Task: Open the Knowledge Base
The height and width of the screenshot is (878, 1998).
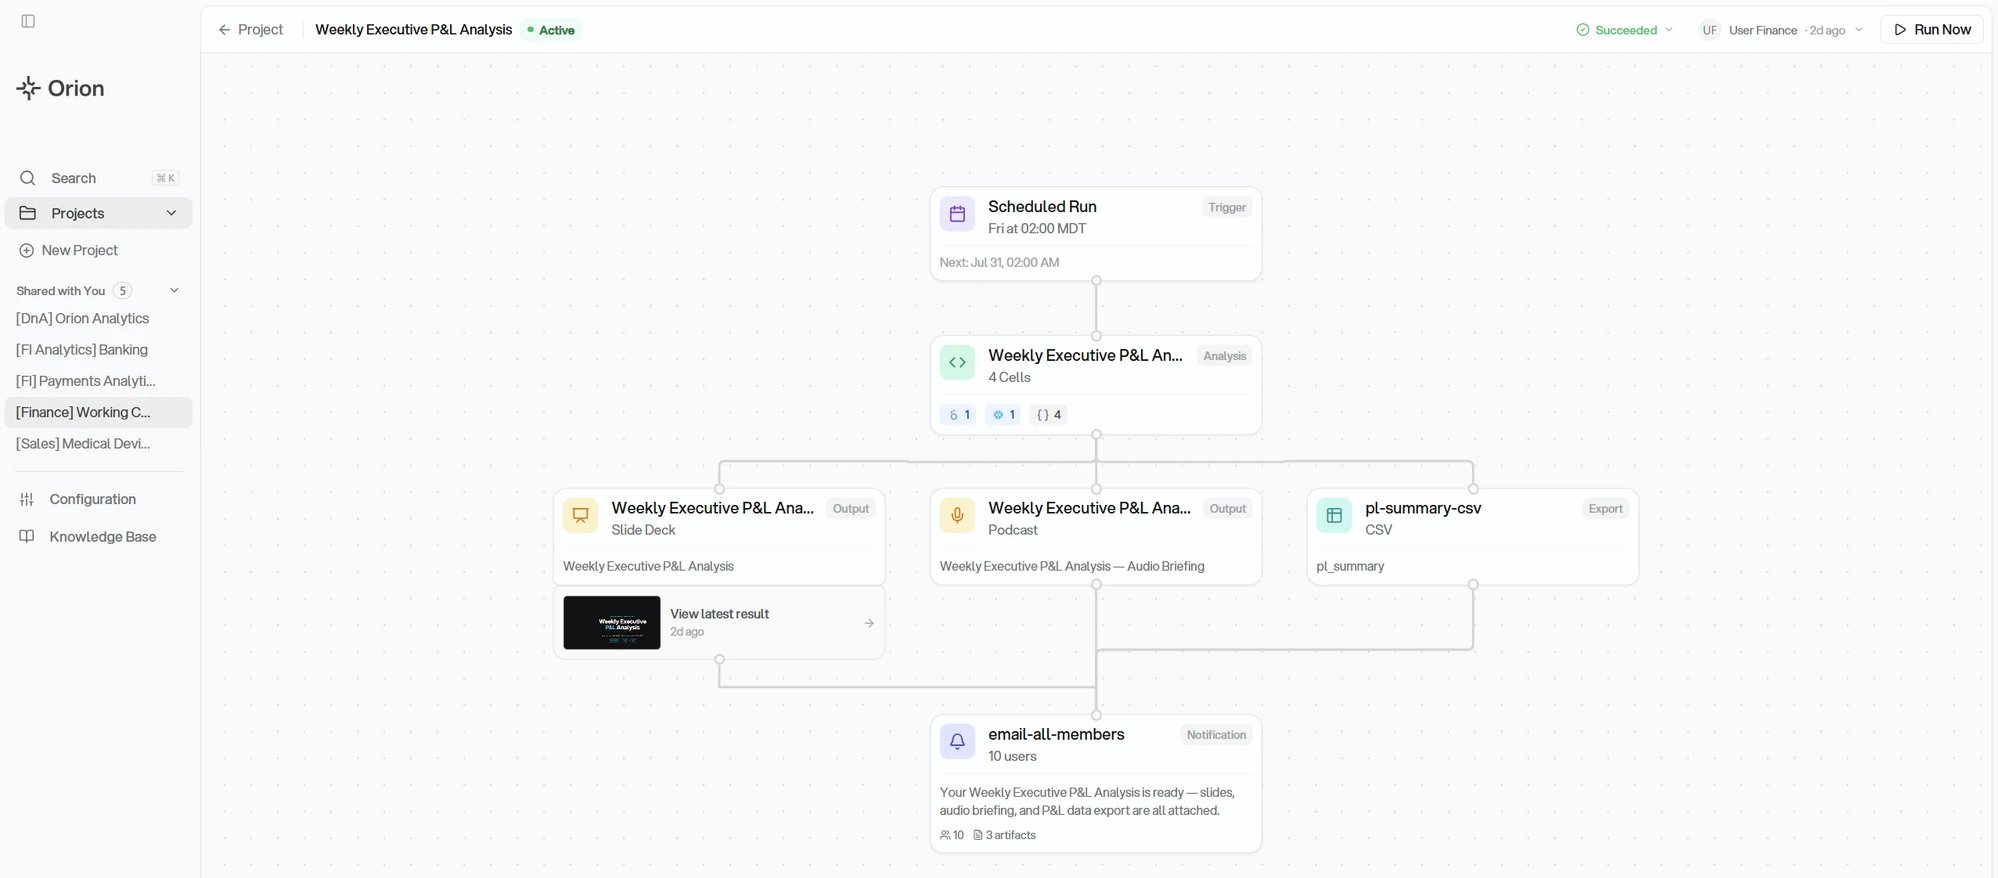Action: (102, 537)
